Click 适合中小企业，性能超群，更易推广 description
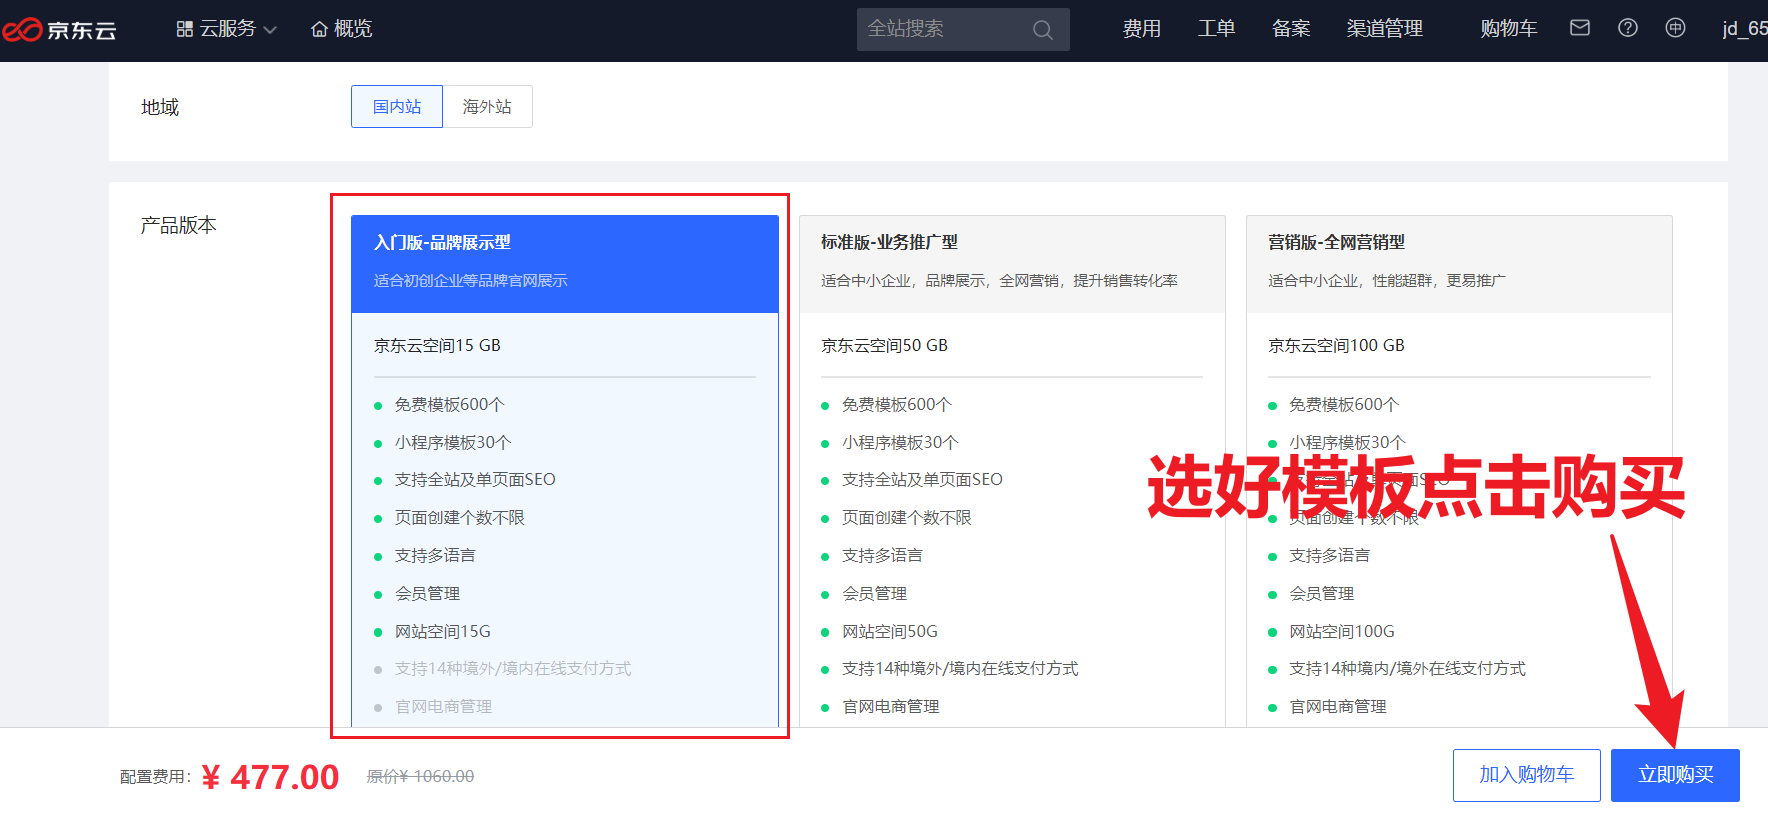Screen dimensions: 1768x814 [1387, 281]
